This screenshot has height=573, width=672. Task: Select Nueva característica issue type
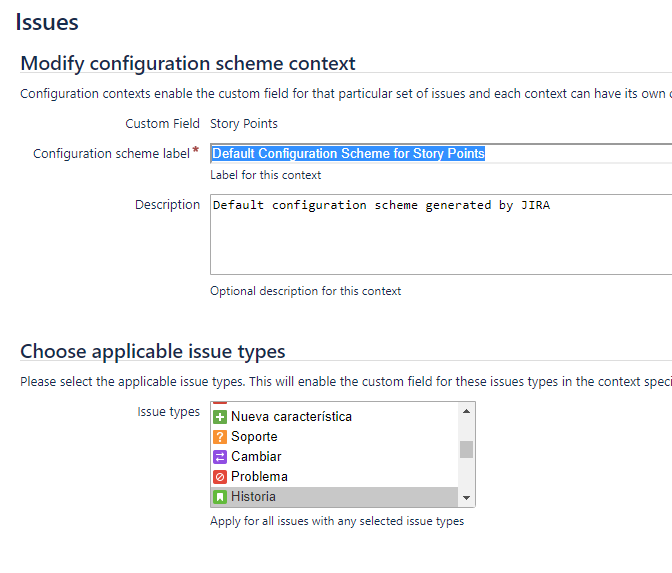tap(335, 417)
